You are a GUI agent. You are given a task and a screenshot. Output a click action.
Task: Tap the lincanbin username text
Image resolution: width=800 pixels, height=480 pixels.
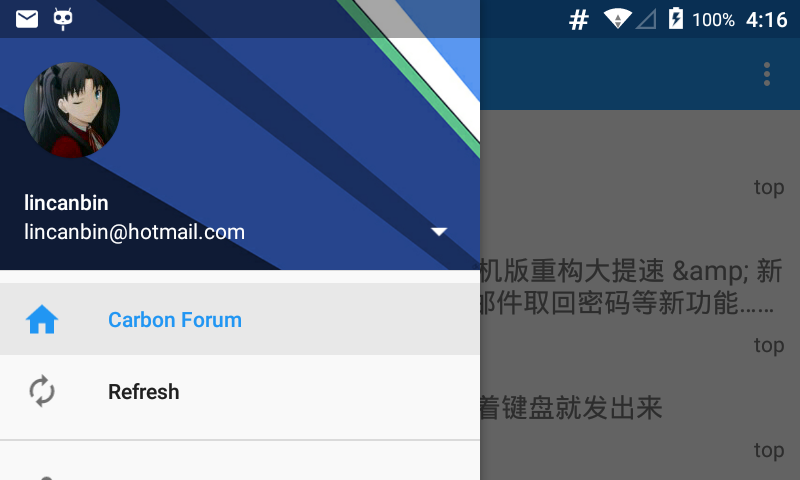tap(66, 203)
